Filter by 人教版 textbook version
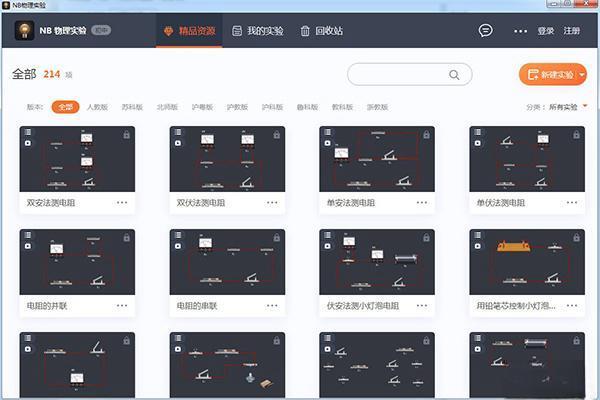This screenshot has width=600, height=400. point(97,106)
